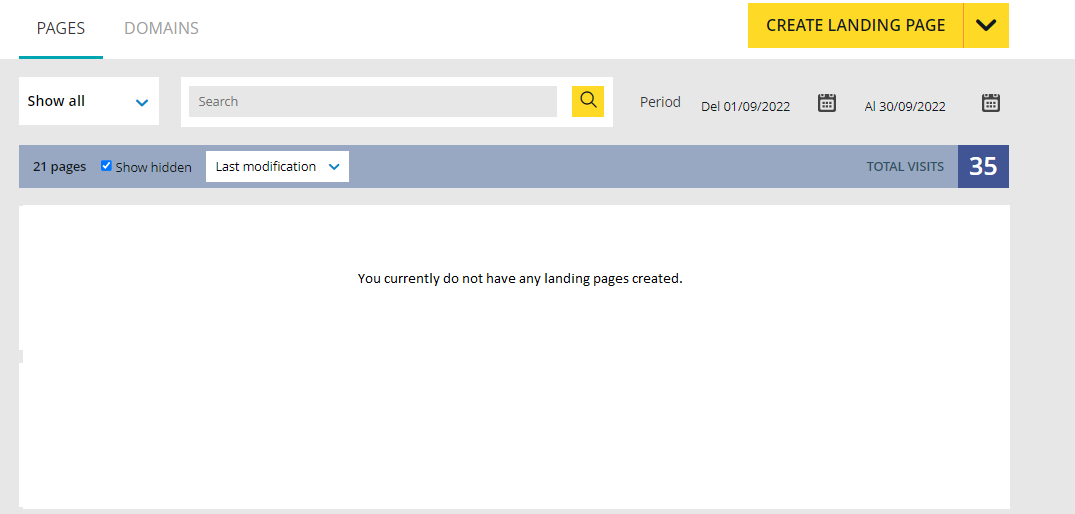Click the no landing pages created message

pos(520,278)
